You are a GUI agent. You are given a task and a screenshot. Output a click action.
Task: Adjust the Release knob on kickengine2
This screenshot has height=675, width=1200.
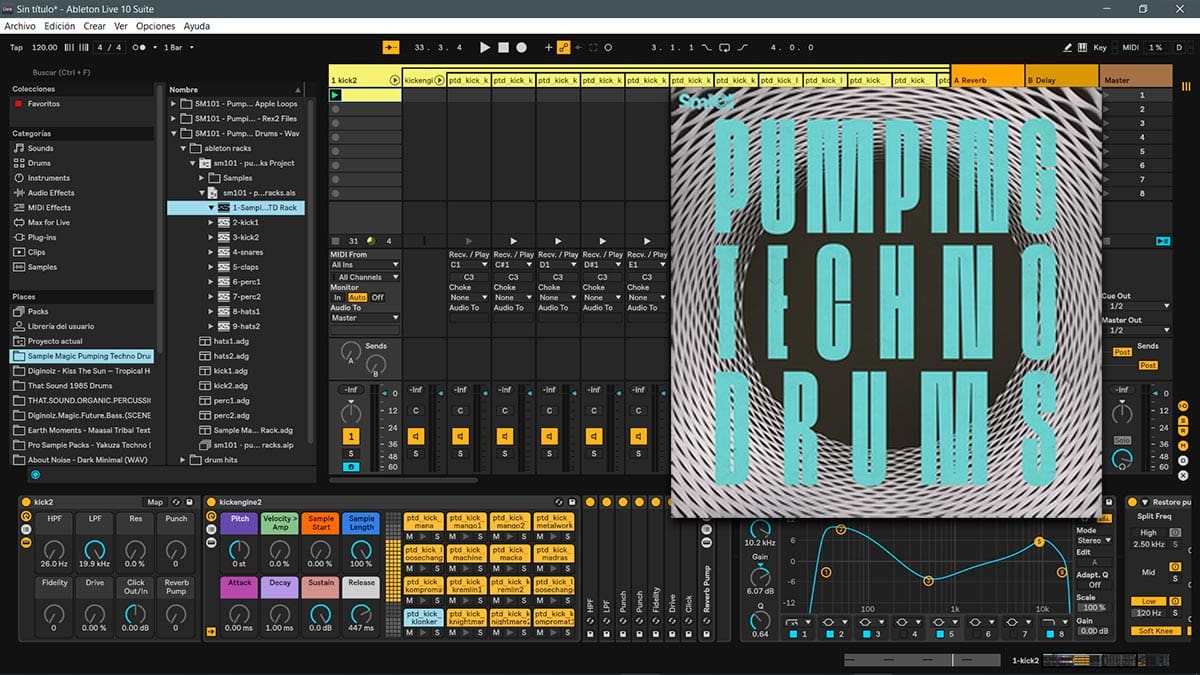(361, 612)
